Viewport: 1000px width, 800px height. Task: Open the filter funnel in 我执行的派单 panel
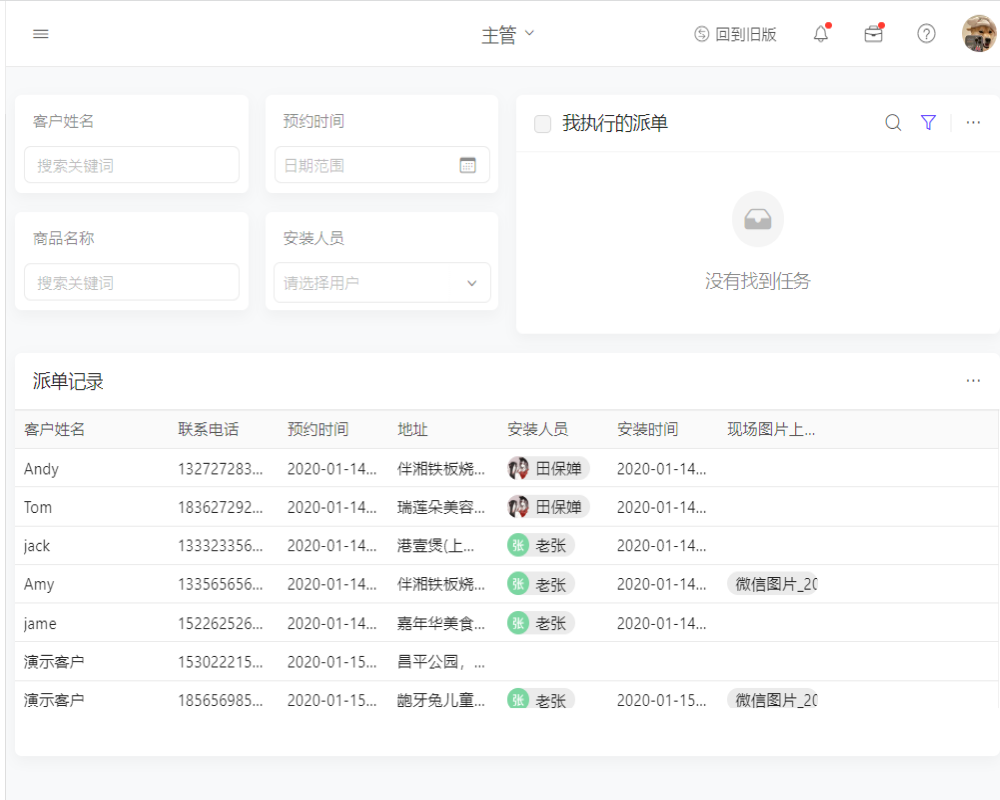coord(928,122)
